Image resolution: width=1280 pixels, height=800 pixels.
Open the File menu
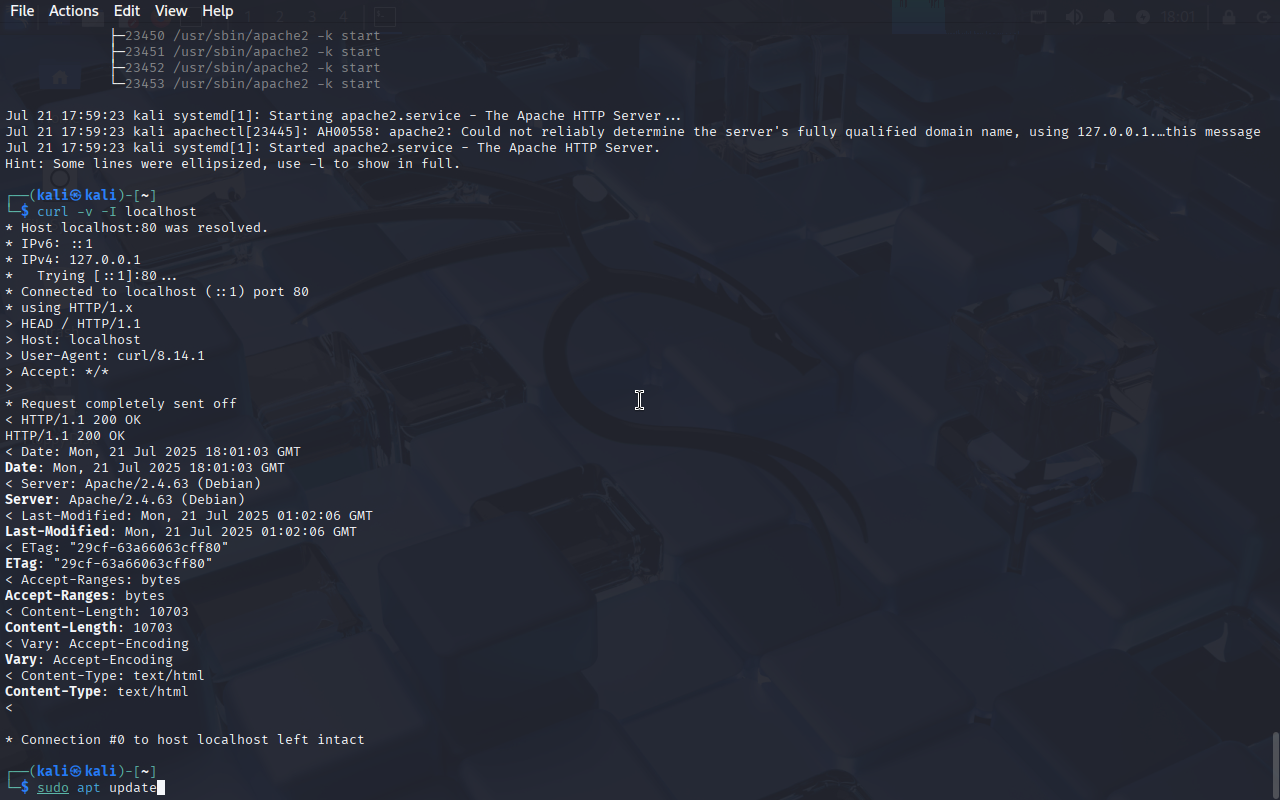(x=21, y=11)
